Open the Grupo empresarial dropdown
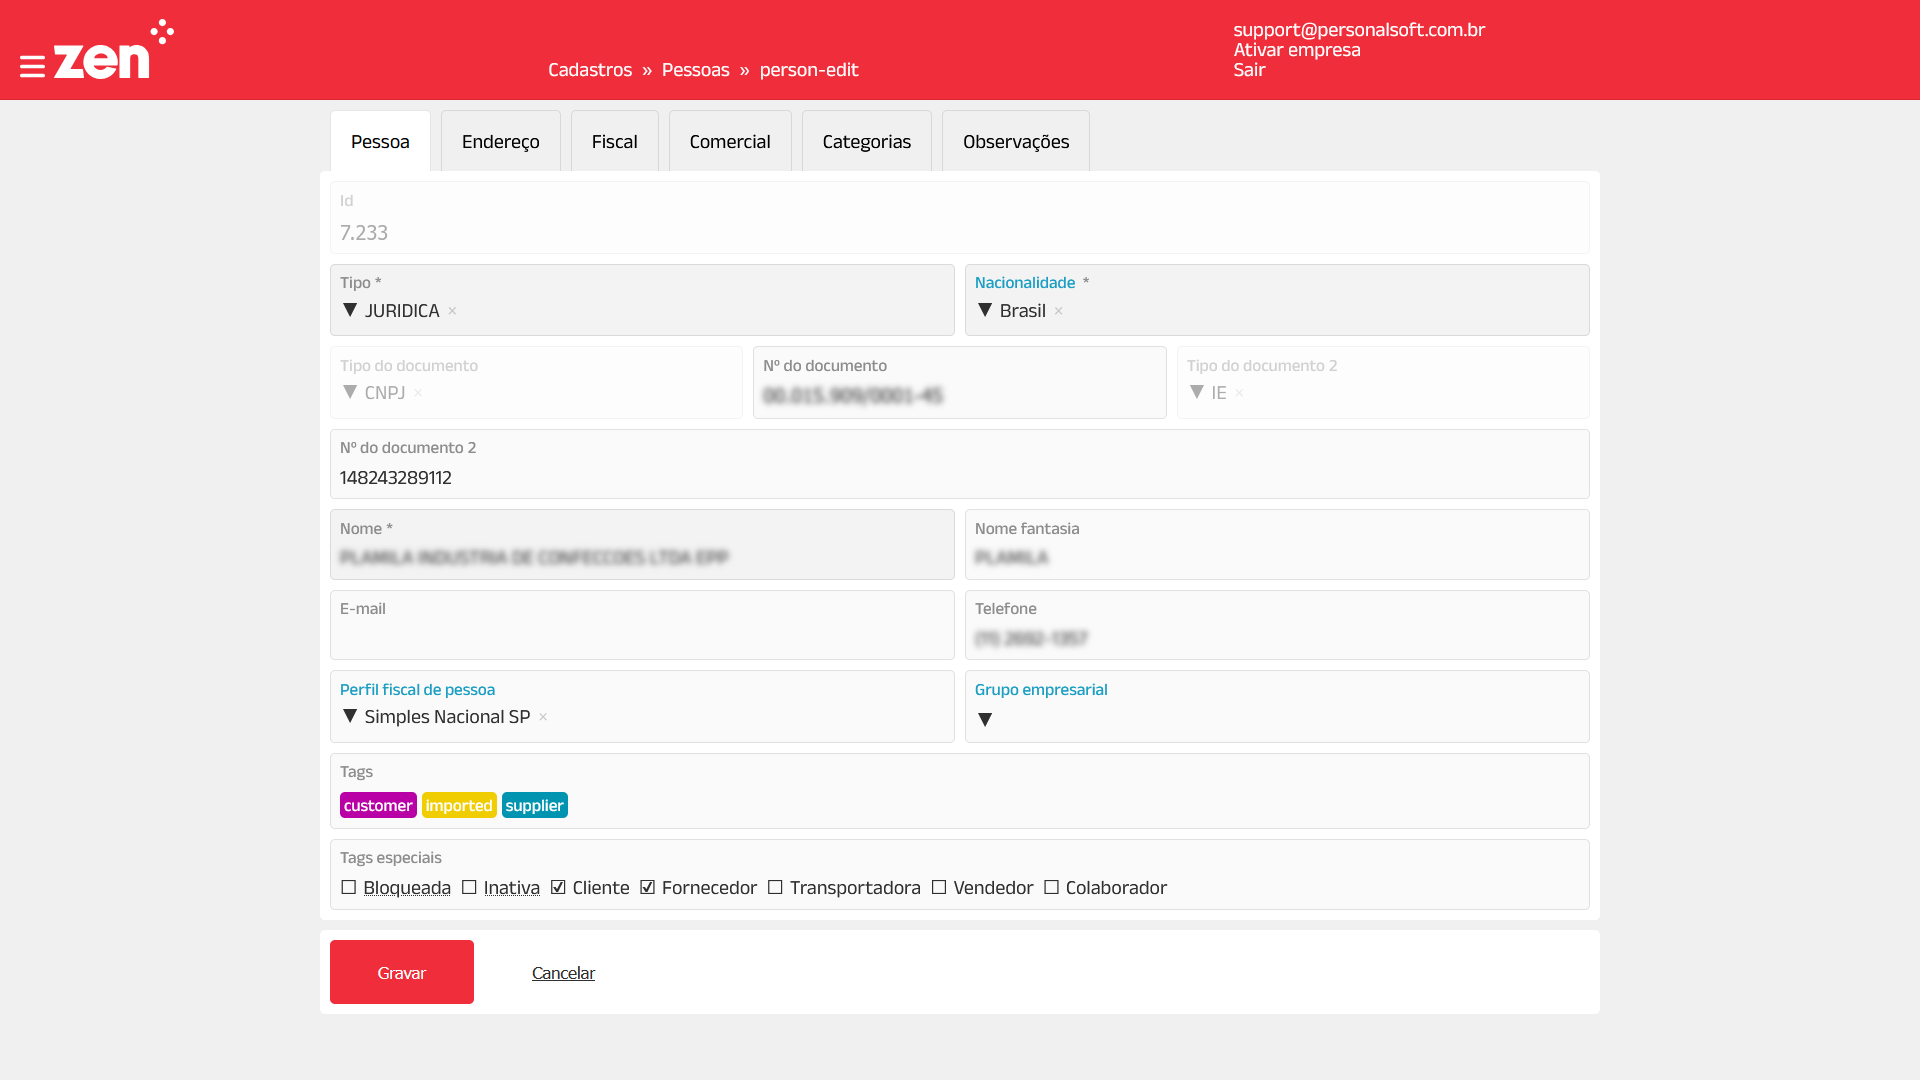Viewport: 1920px width, 1080px height. coord(985,720)
